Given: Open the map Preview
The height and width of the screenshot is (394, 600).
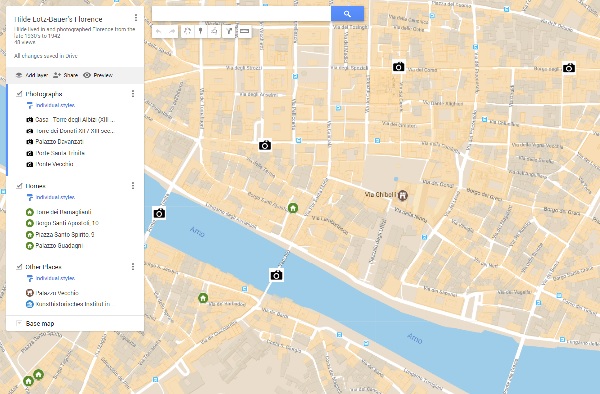Looking at the screenshot, I should point(98,75).
